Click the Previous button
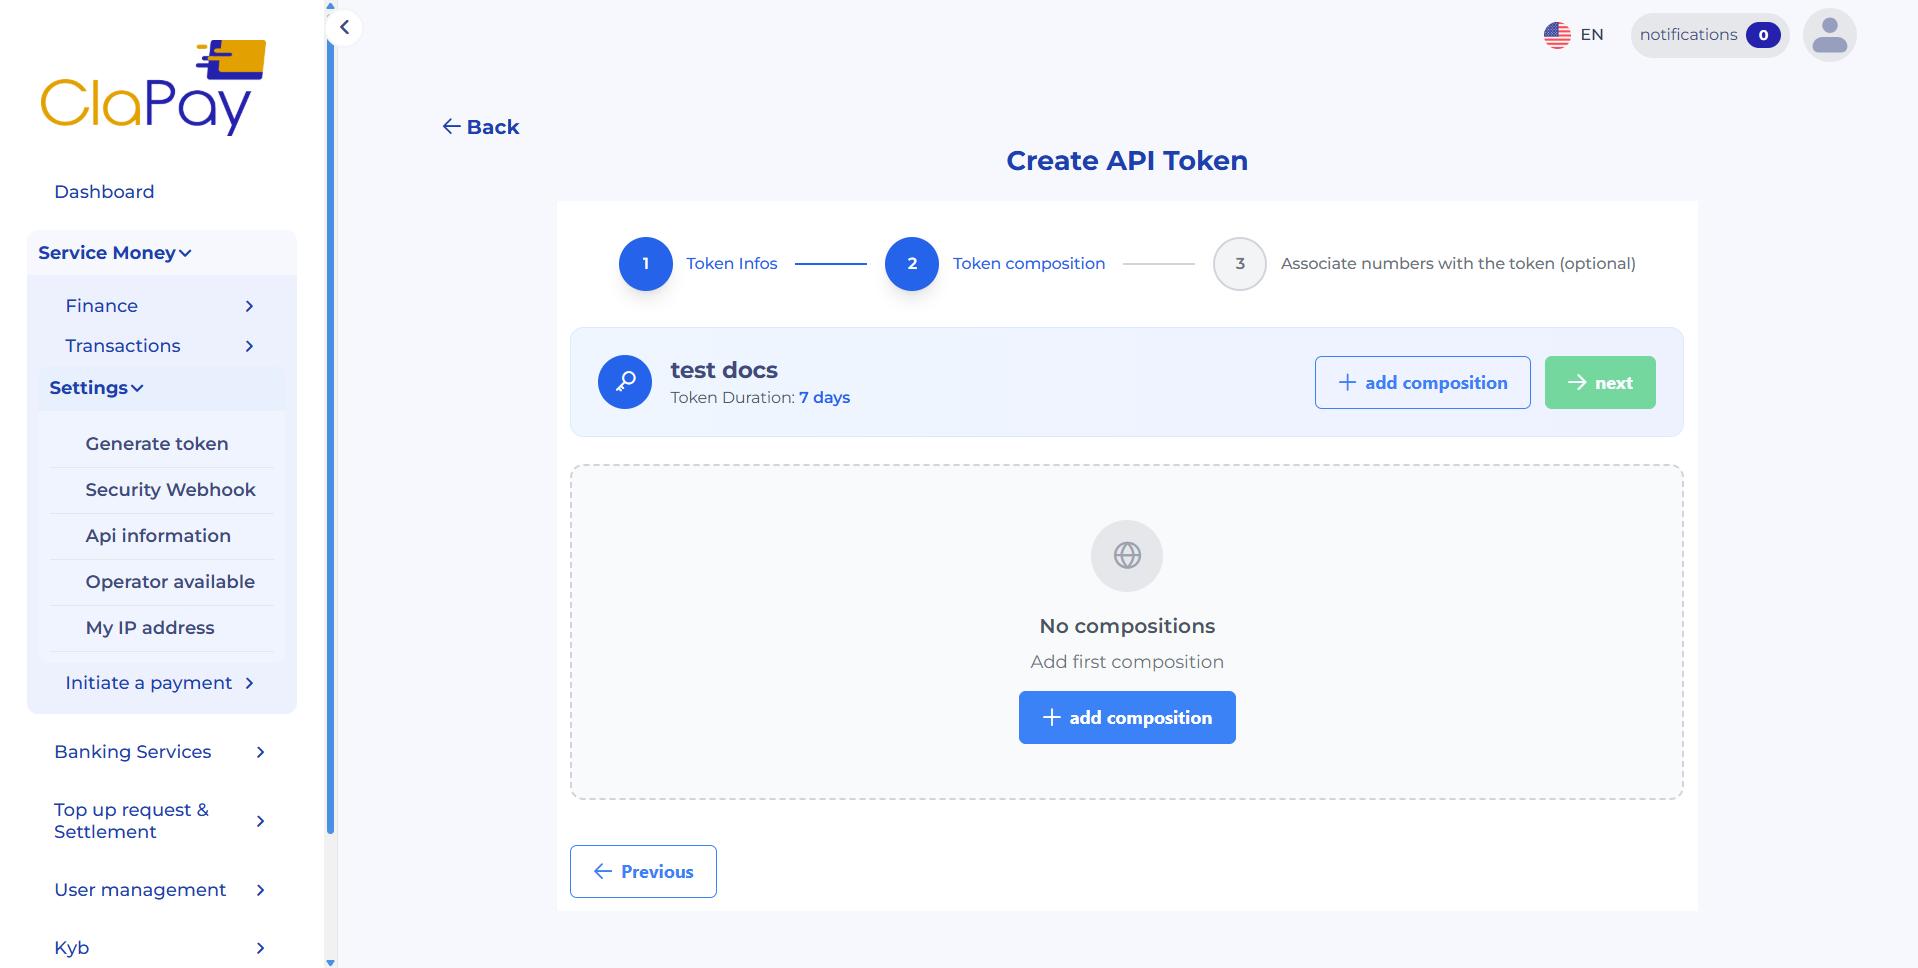 (643, 871)
